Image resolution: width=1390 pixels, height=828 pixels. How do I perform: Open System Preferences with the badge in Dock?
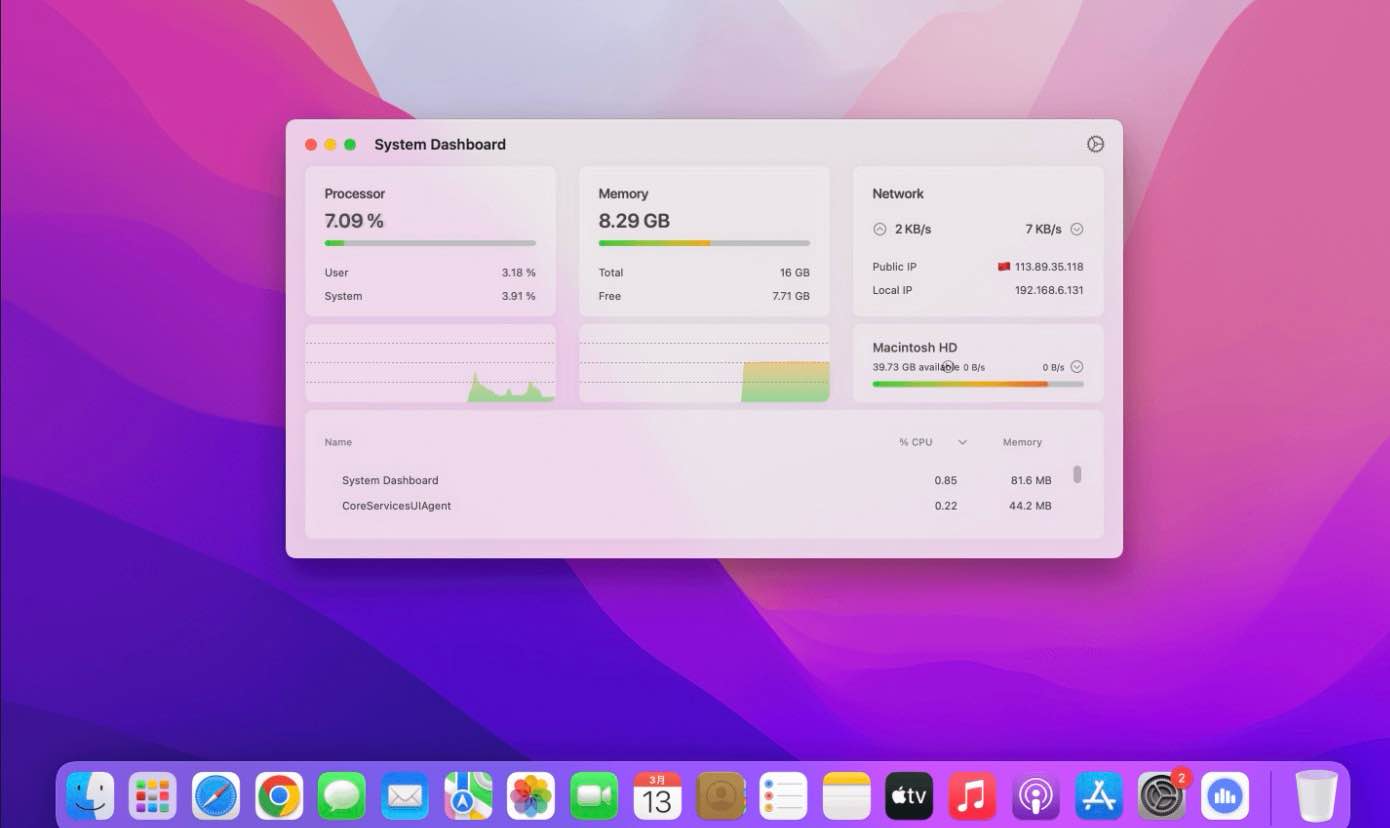point(1161,797)
